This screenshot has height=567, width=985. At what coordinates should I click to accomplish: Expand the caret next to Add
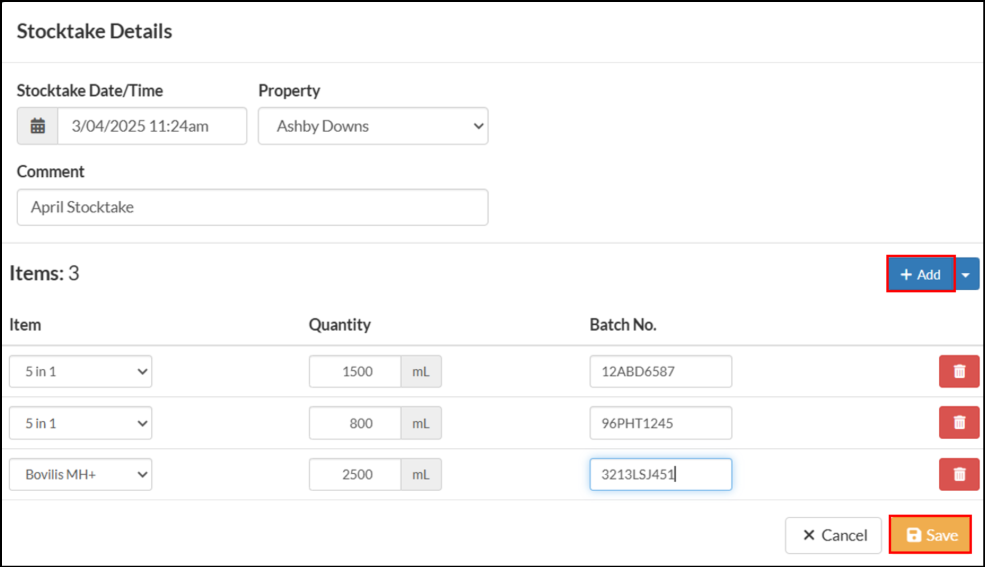click(967, 274)
